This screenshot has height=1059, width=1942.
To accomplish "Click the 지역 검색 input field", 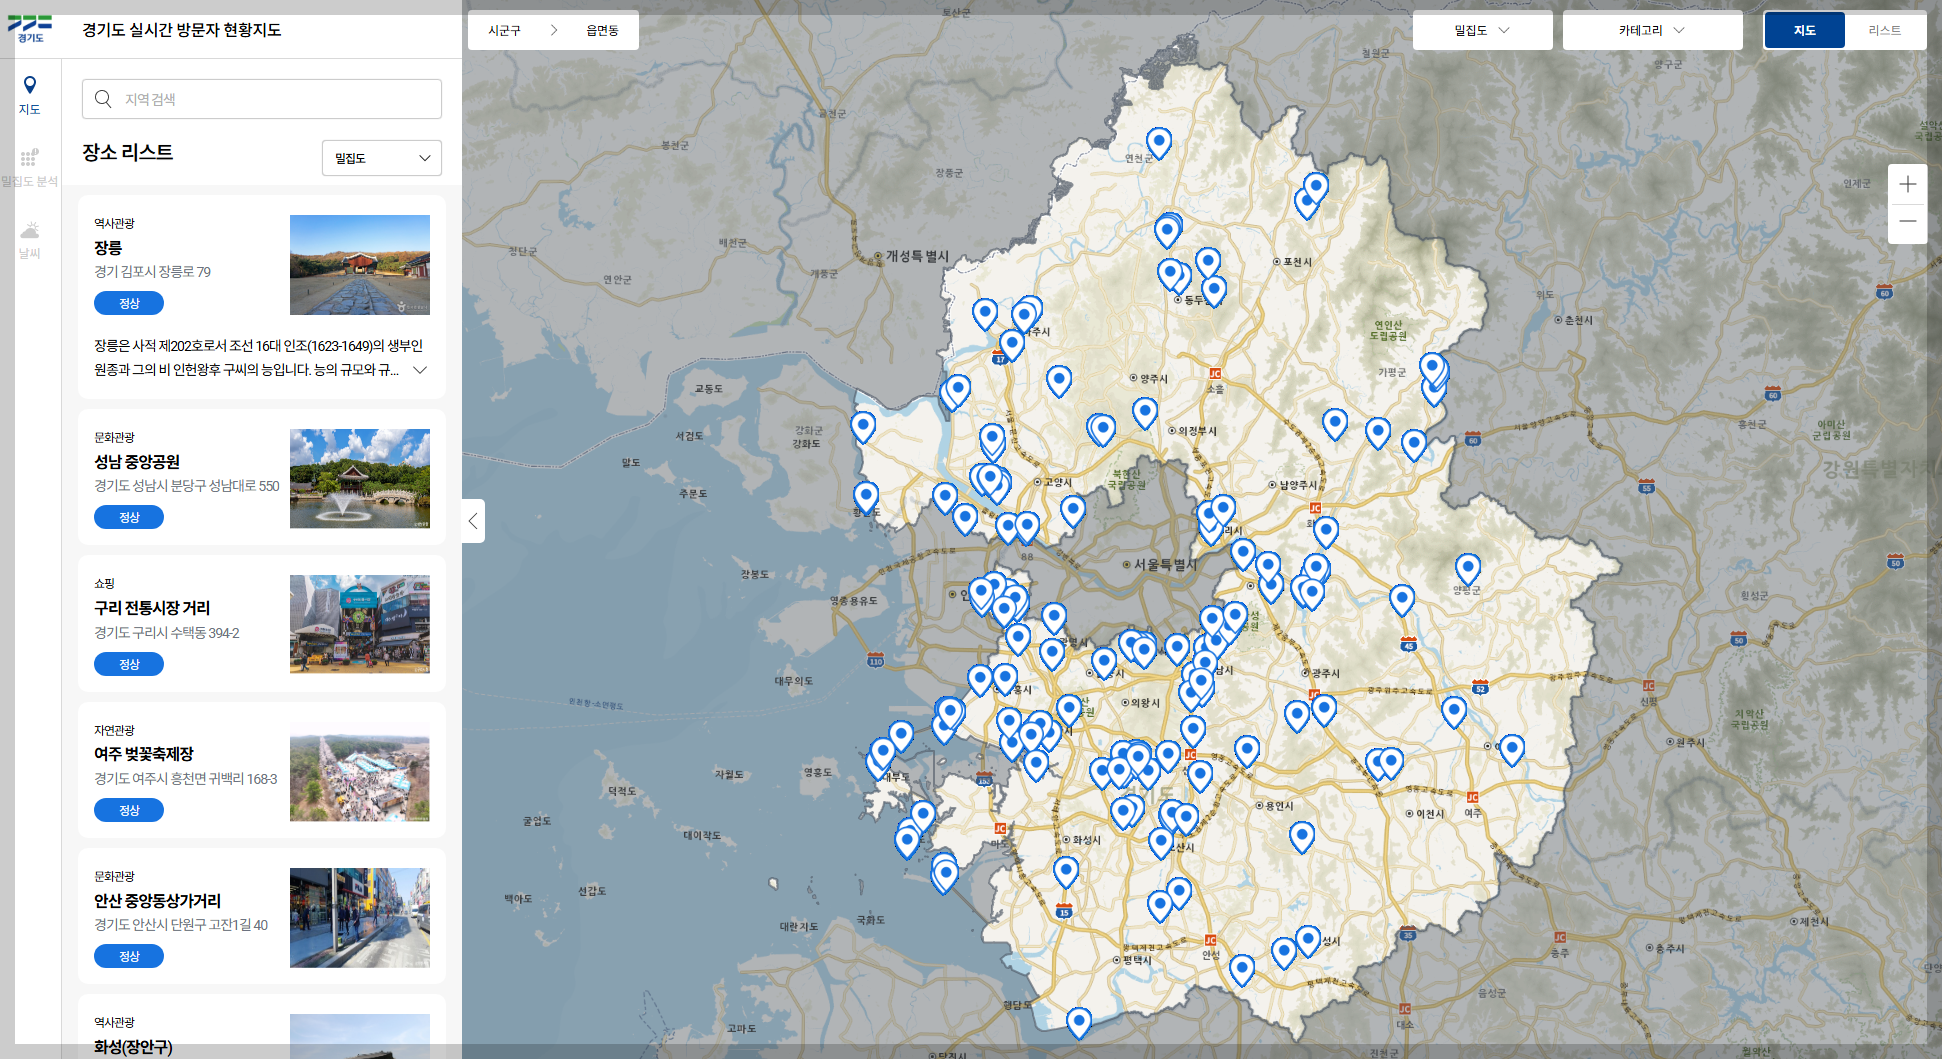I will (262, 99).
